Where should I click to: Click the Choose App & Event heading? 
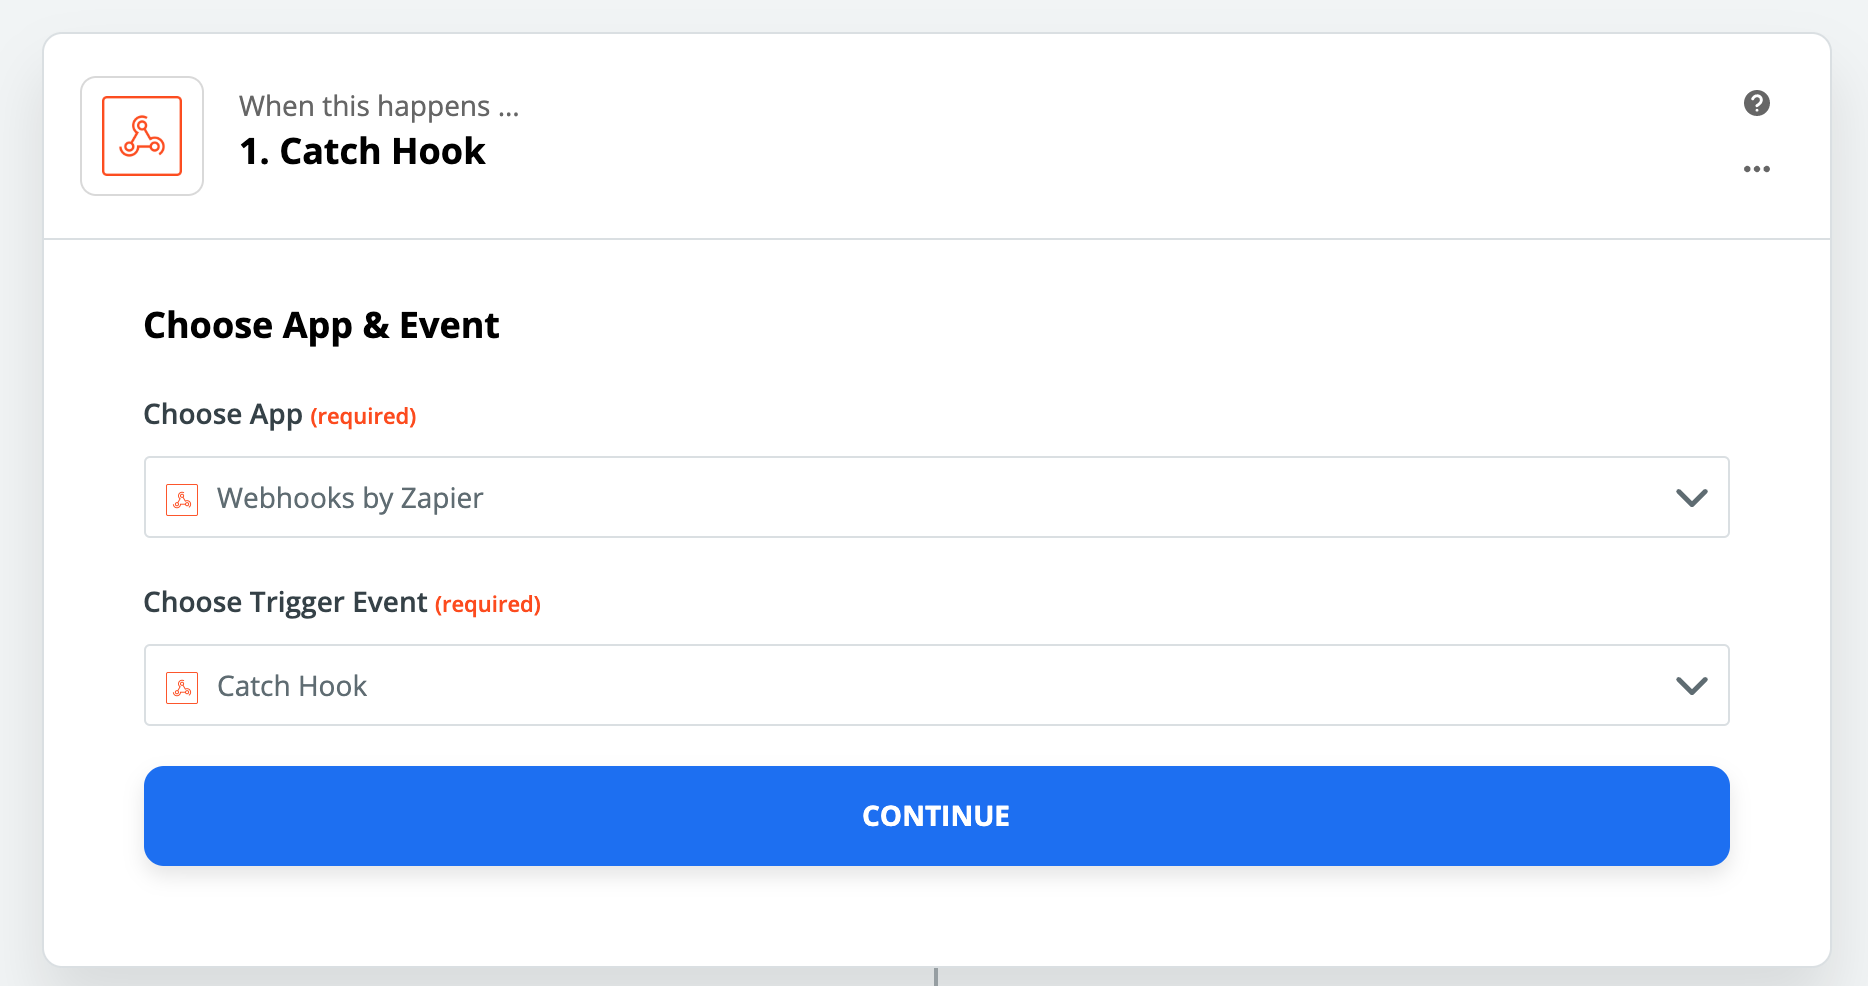tap(321, 324)
